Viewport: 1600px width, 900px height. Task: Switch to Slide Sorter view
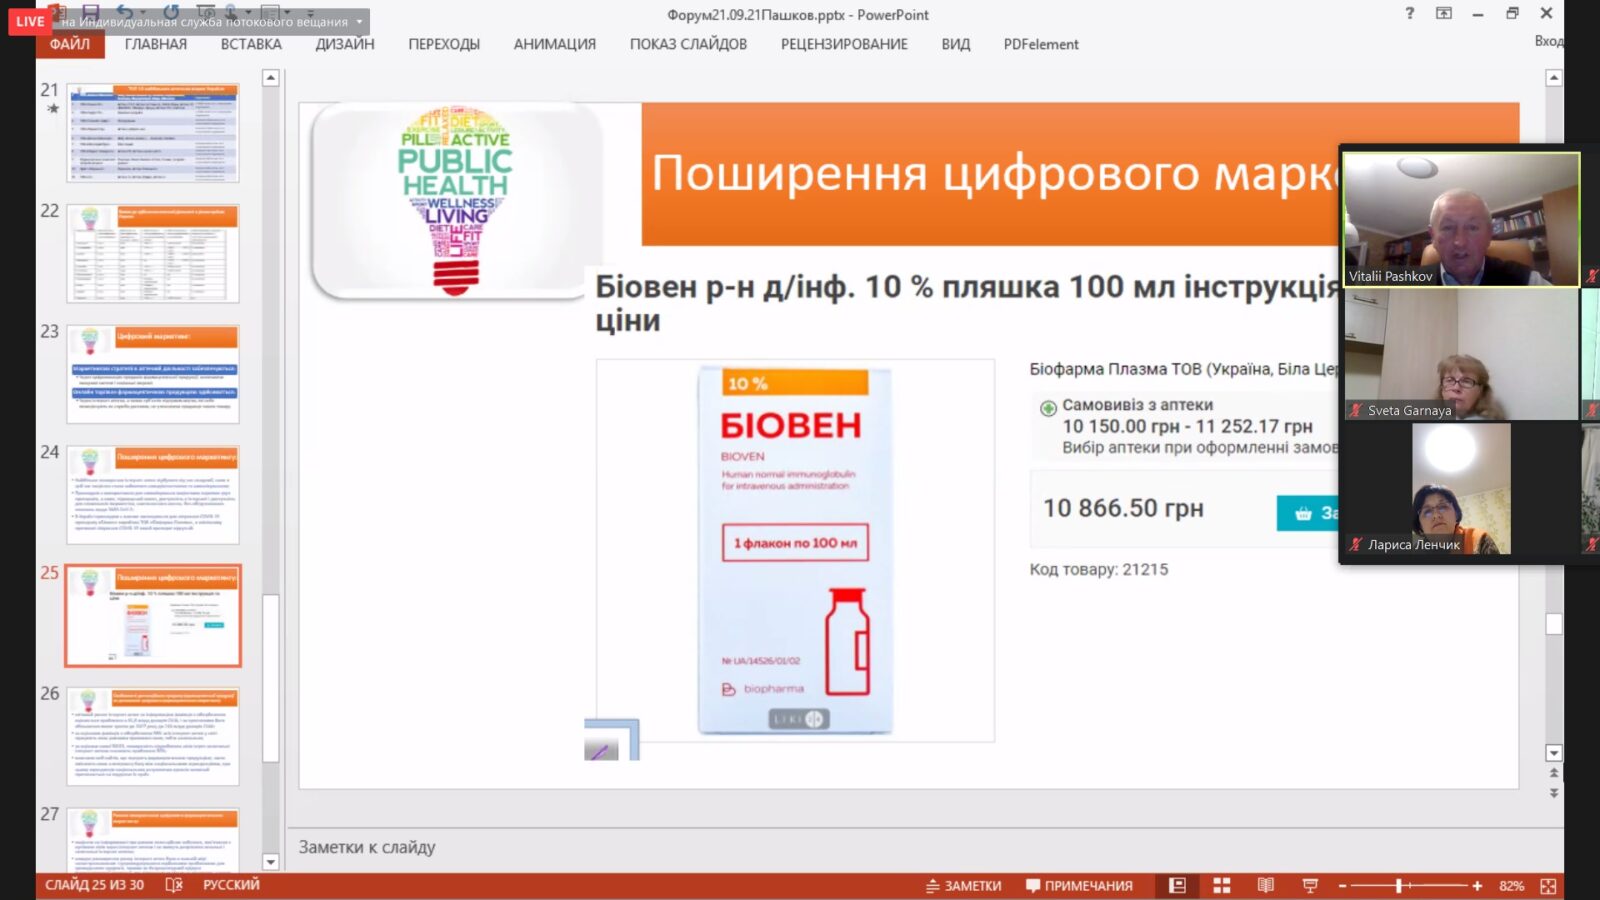point(1221,885)
